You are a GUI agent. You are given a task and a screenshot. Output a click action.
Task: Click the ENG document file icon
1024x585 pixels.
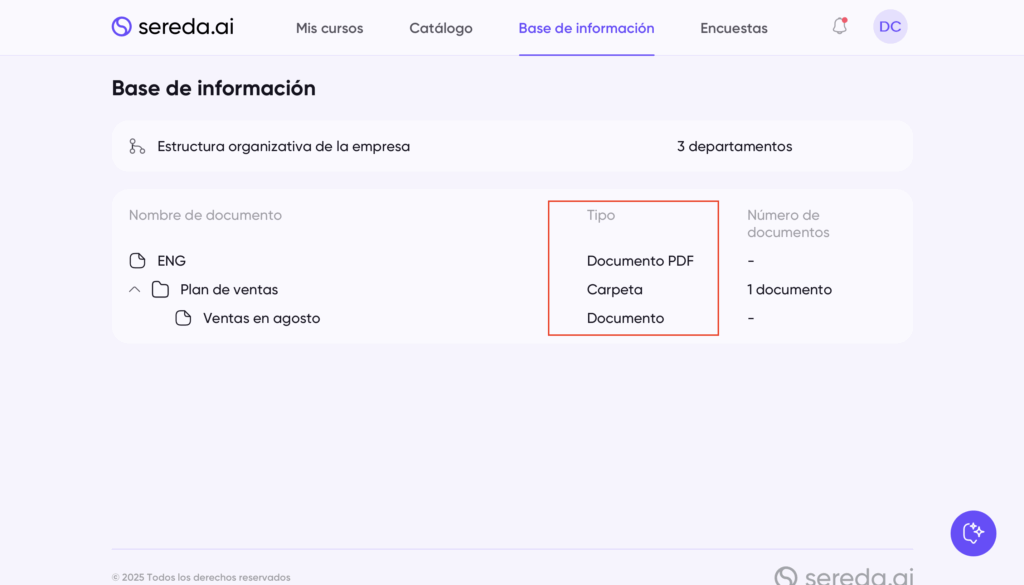(x=138, y=261)
